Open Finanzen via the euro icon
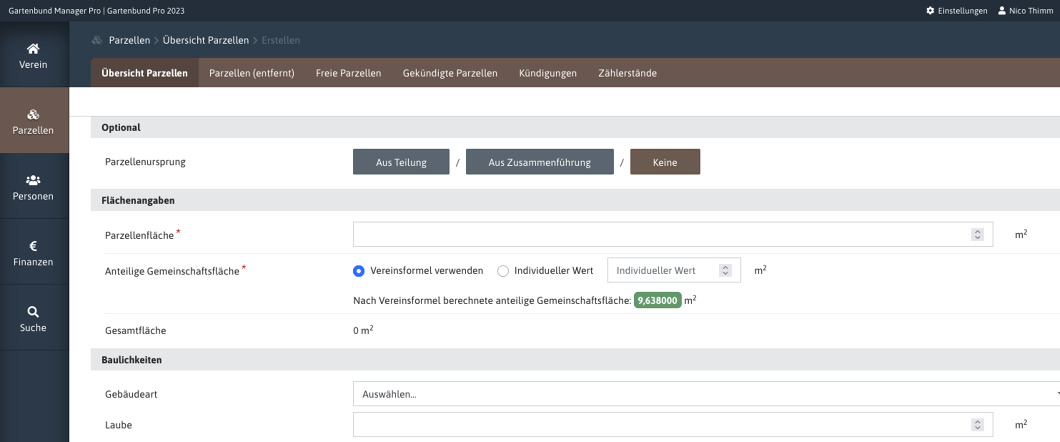The width and height of the screenshot is (1060, 442). 33,245
